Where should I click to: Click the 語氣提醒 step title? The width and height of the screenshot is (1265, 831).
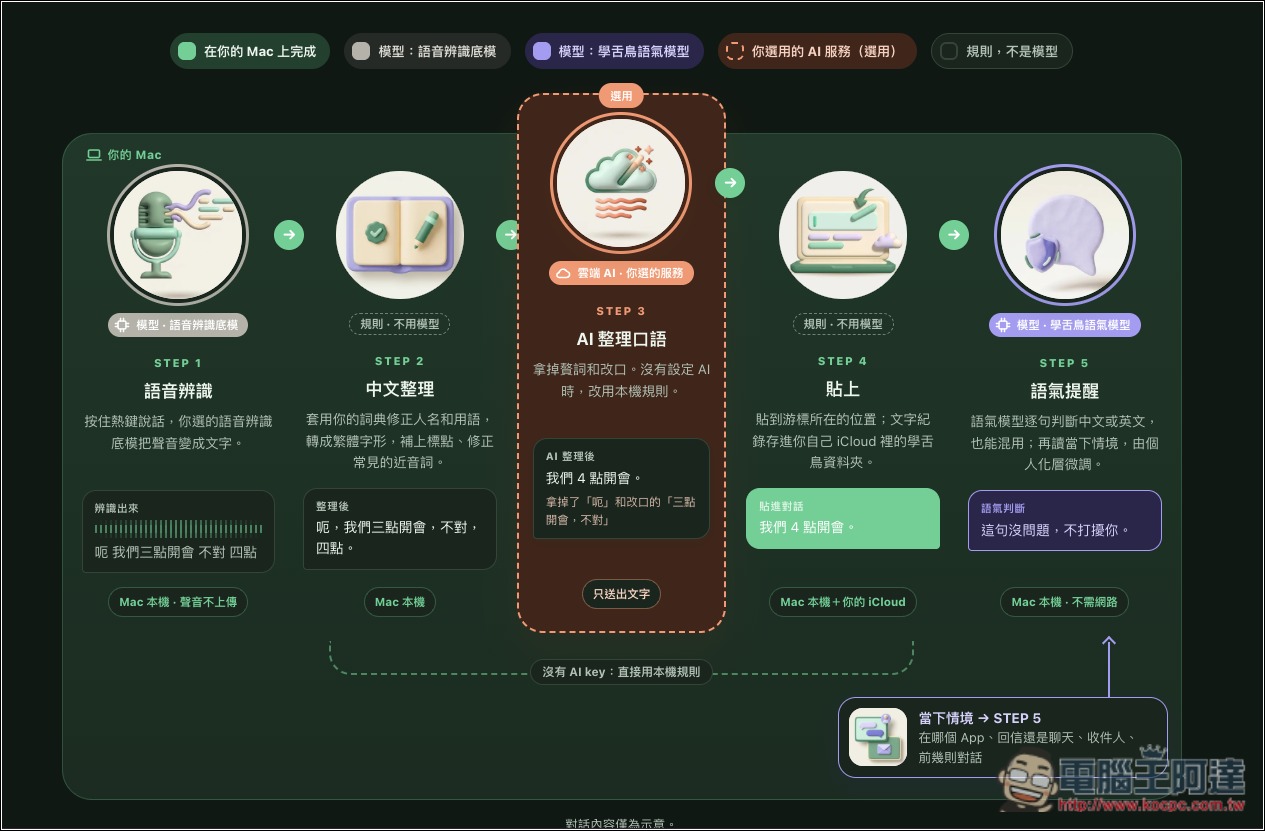1065,391
